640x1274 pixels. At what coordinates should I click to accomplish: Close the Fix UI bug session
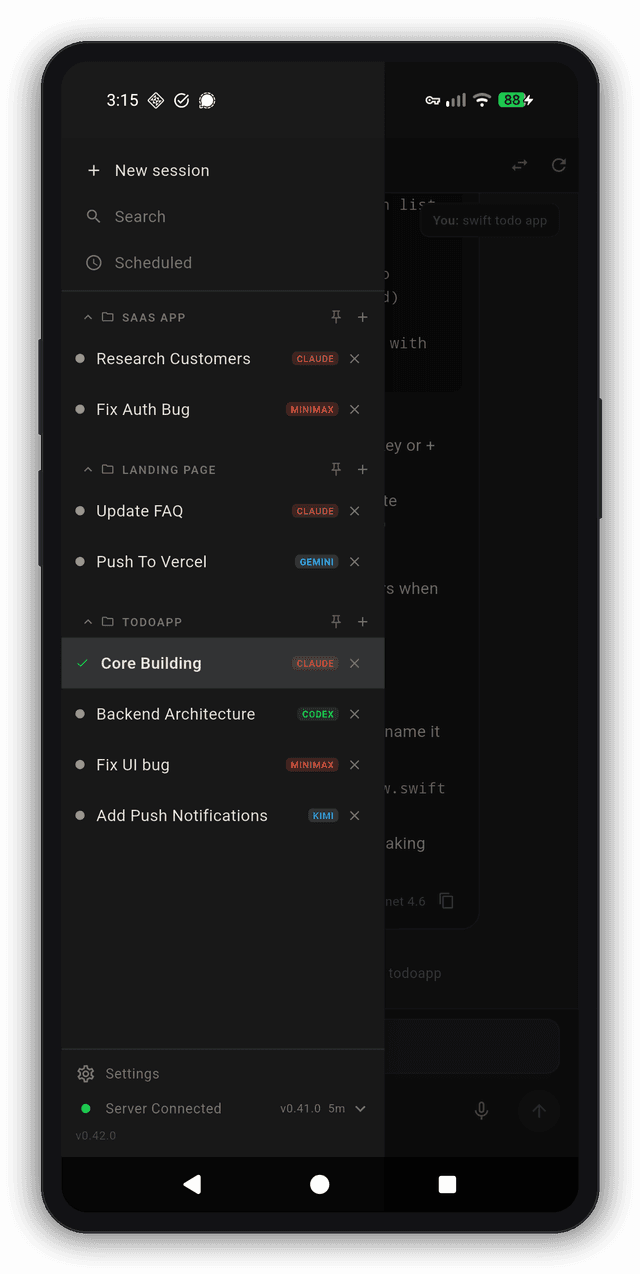coord(354,764)
